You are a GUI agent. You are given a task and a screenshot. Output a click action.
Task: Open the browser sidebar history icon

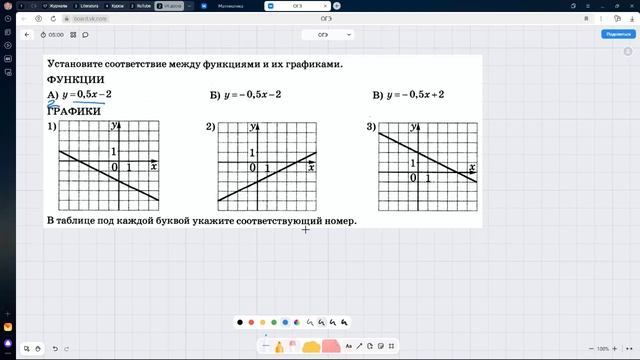click(x=8, y=19)
